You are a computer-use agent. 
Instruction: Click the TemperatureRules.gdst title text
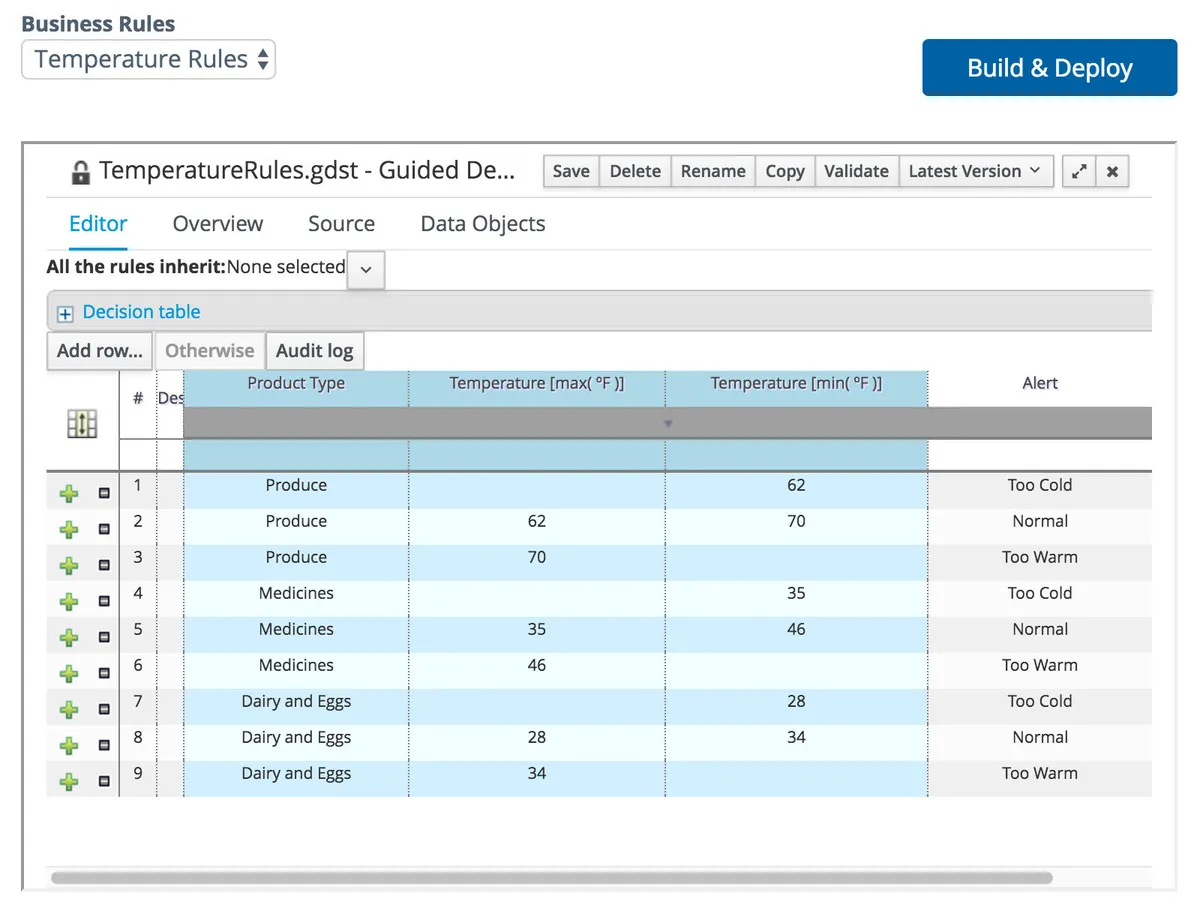pos(307,171)
